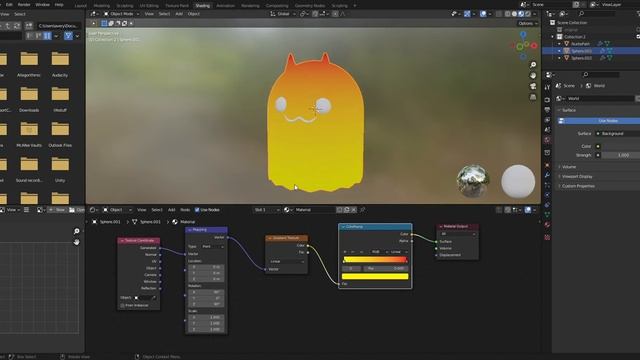Open viewport Options dropdown
The height and width of the screenshot is (360, 640).
(528, 23)
